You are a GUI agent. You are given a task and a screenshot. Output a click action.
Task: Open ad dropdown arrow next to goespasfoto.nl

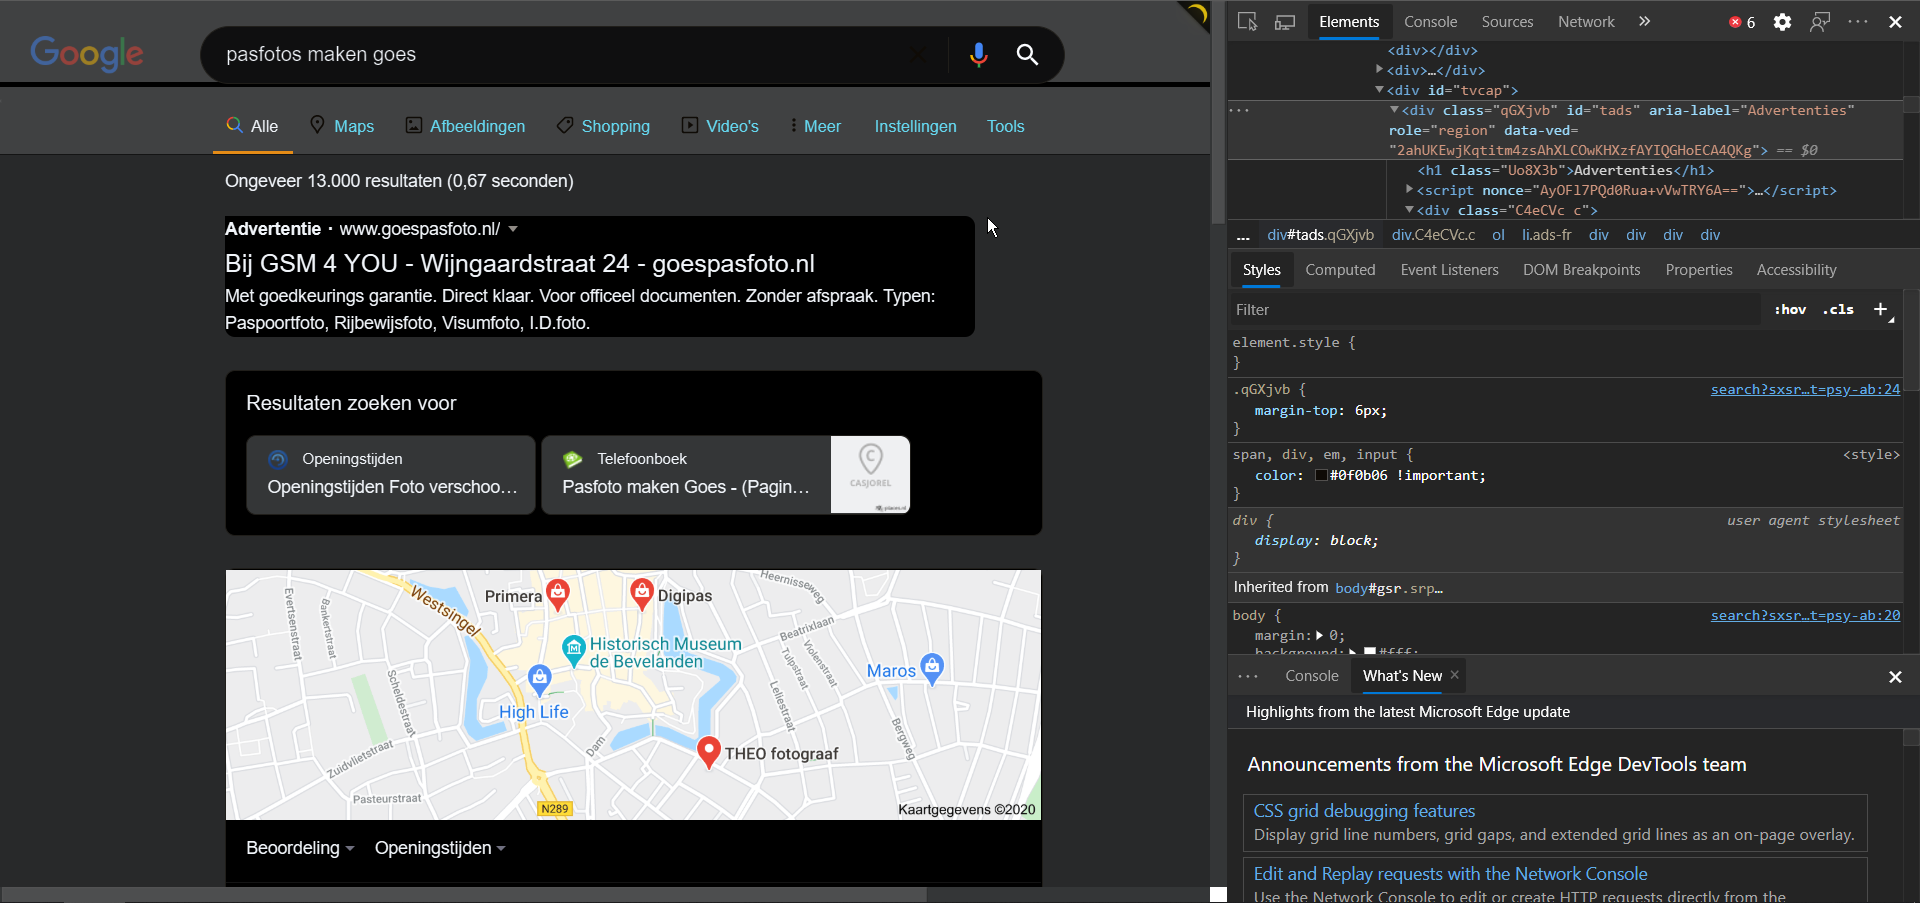(x=513, y=229)
